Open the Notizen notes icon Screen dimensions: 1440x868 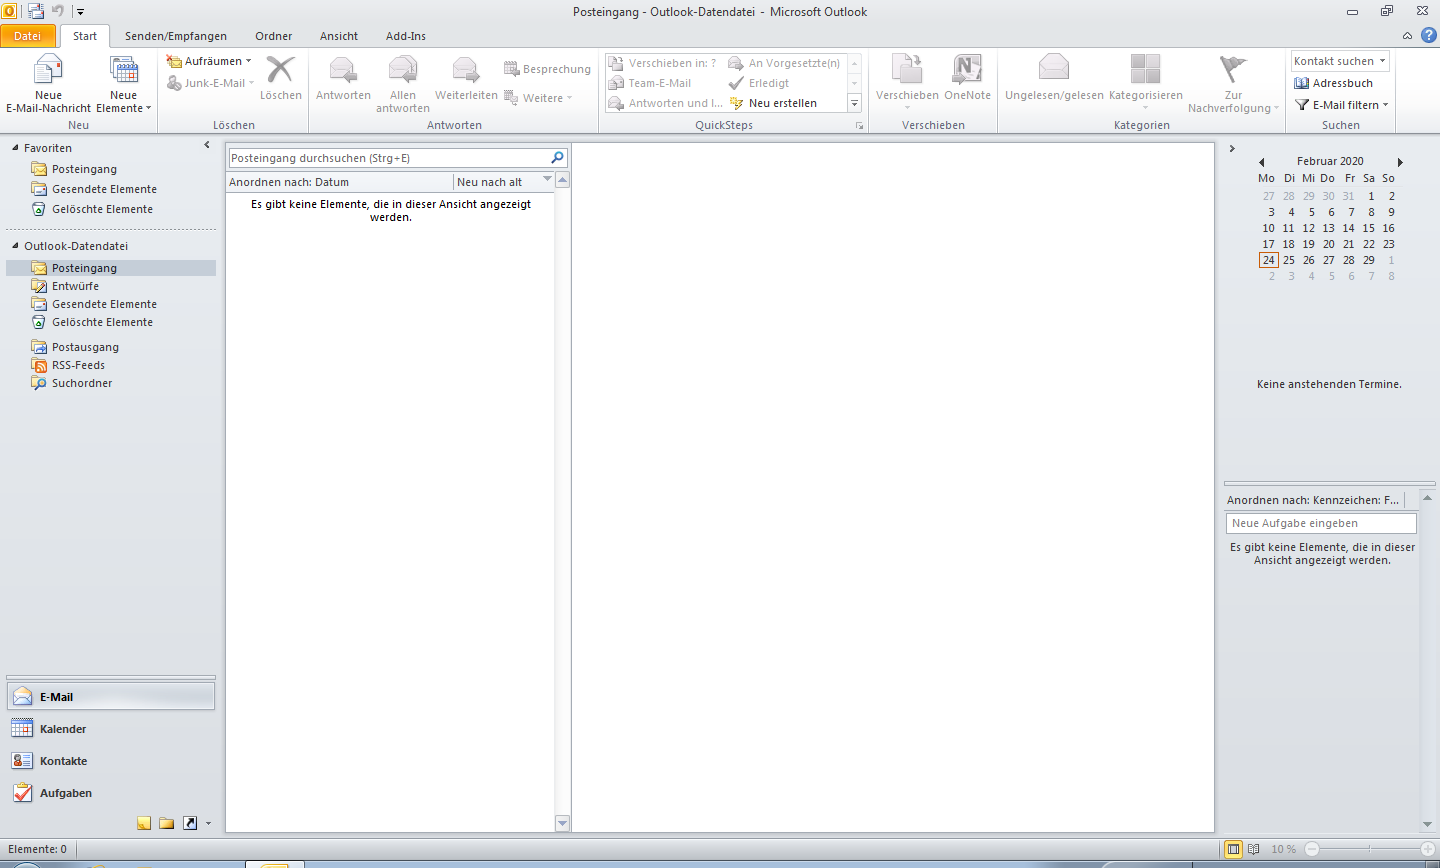tap(144, 823)
